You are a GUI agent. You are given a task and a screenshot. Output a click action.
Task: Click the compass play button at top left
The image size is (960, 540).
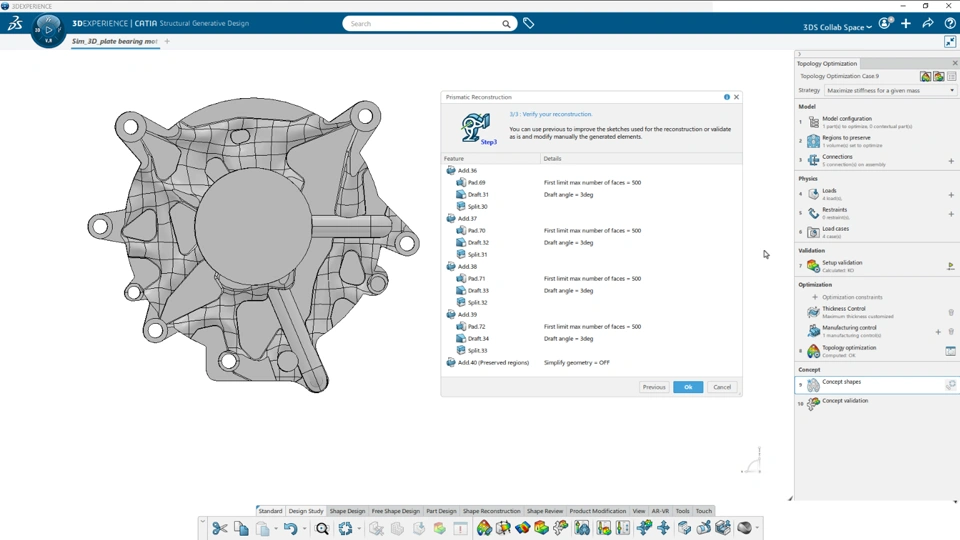point(48,30)
